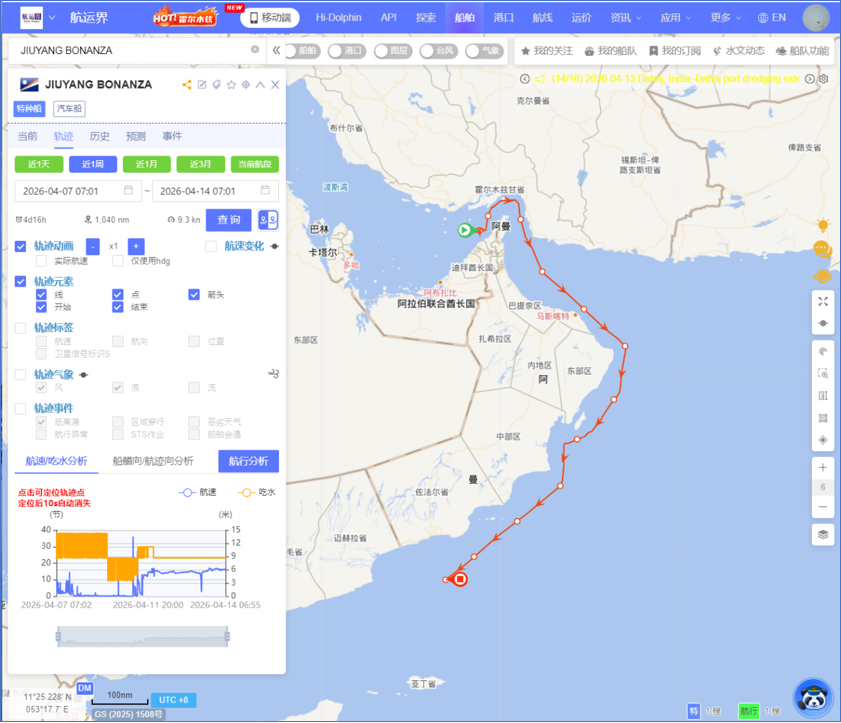Collapse the ship panel with the up chevron

[261, 85]
